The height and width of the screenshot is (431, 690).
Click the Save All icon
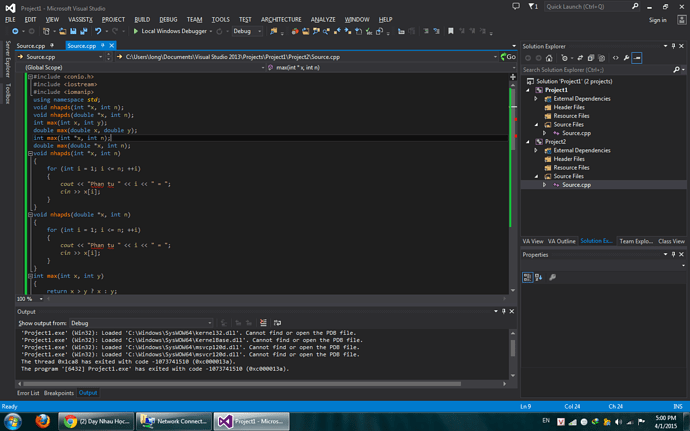(x=84, y=31)
